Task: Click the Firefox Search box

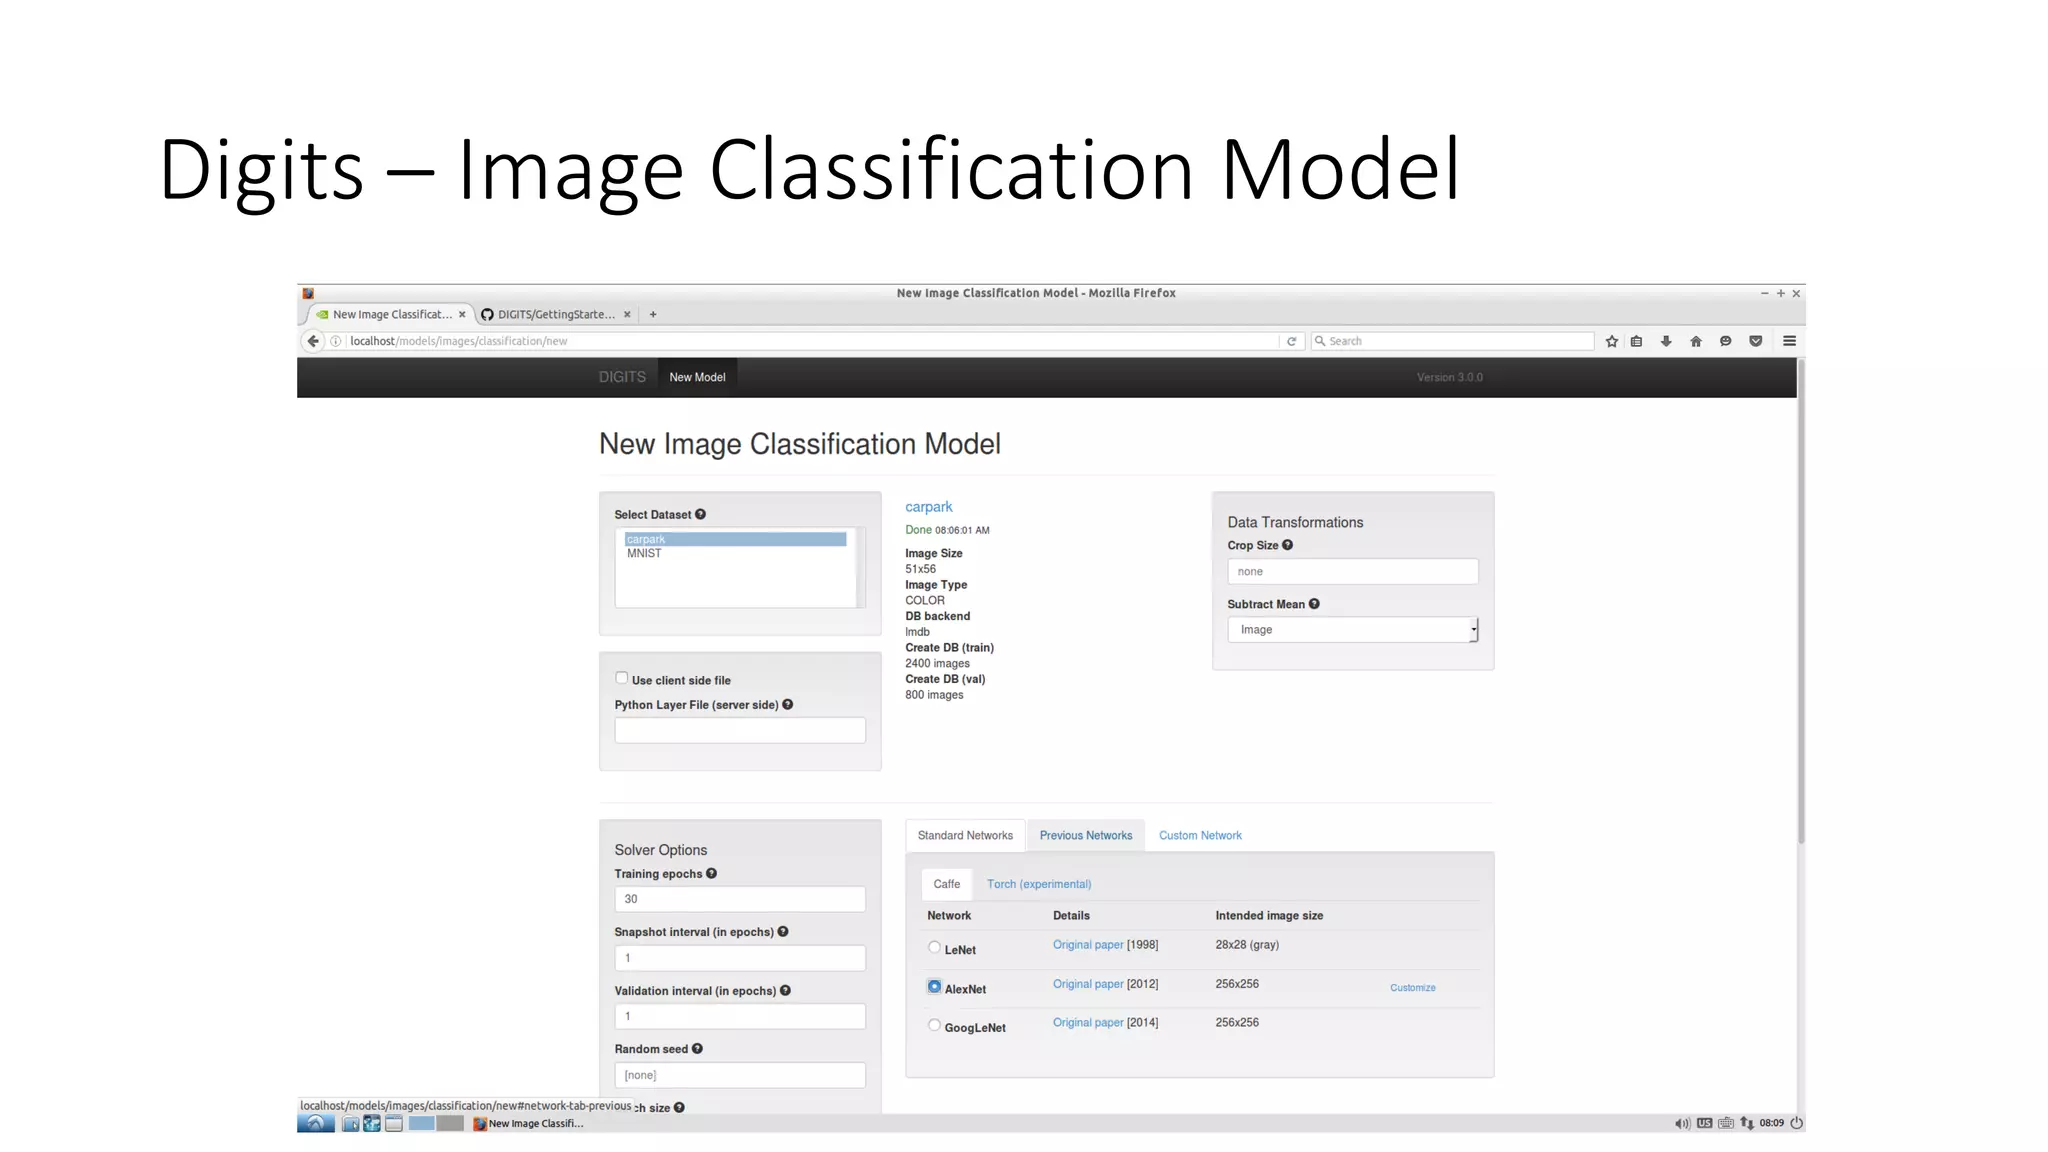Action: (x=1452, y=341)
